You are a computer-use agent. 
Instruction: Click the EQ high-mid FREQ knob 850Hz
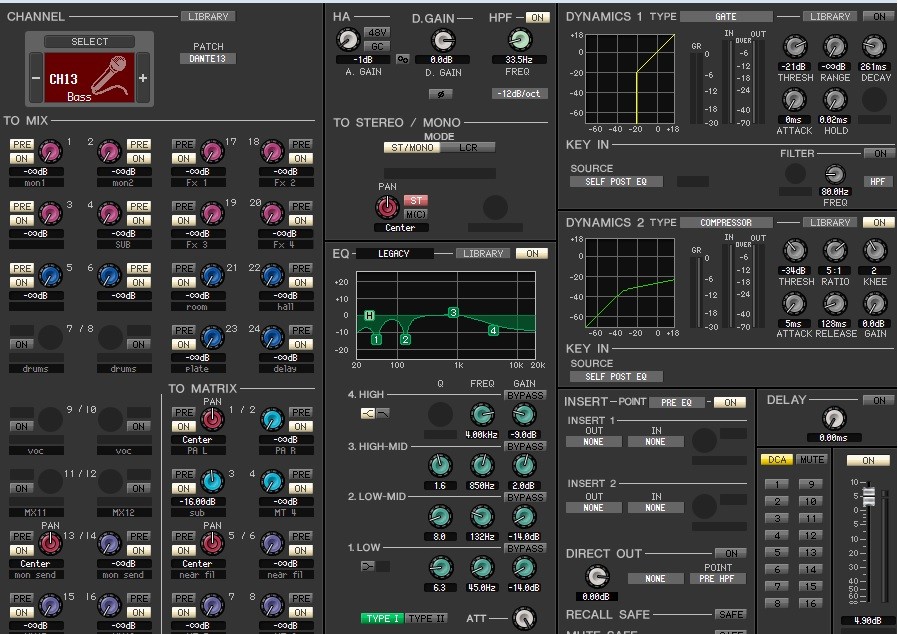click(482, 466)
